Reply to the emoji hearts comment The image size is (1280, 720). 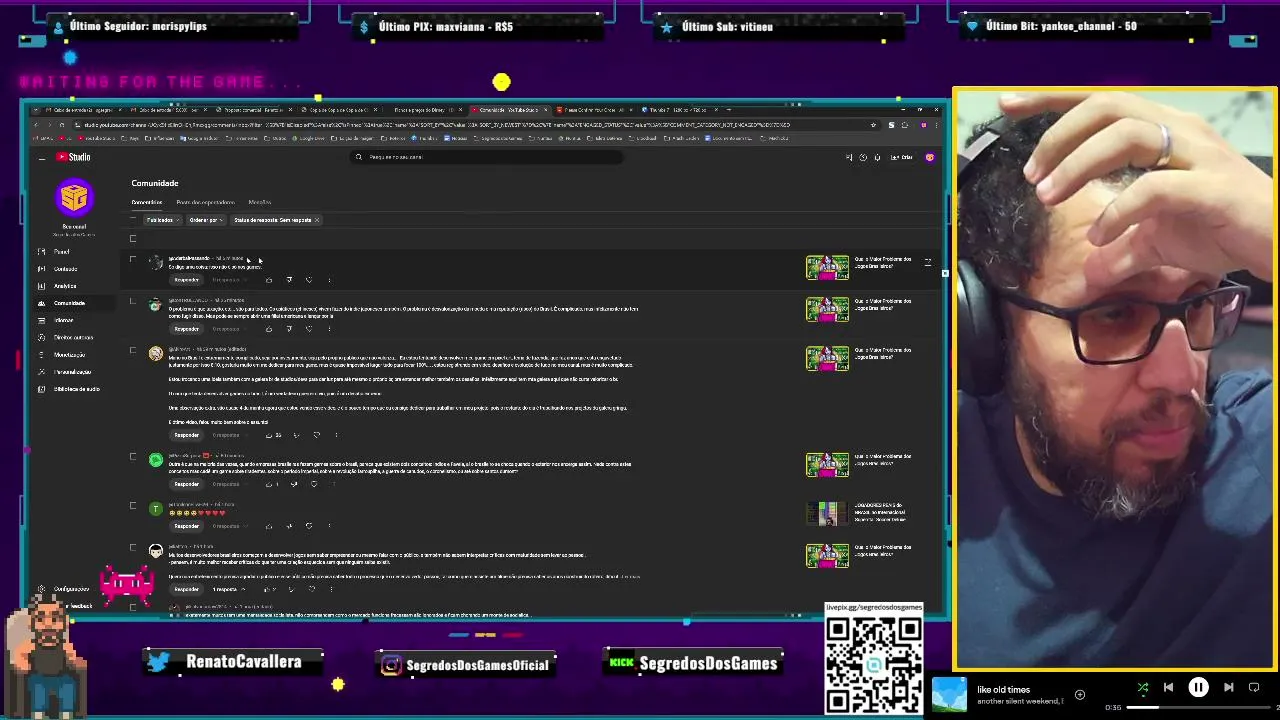click(187, 526)
